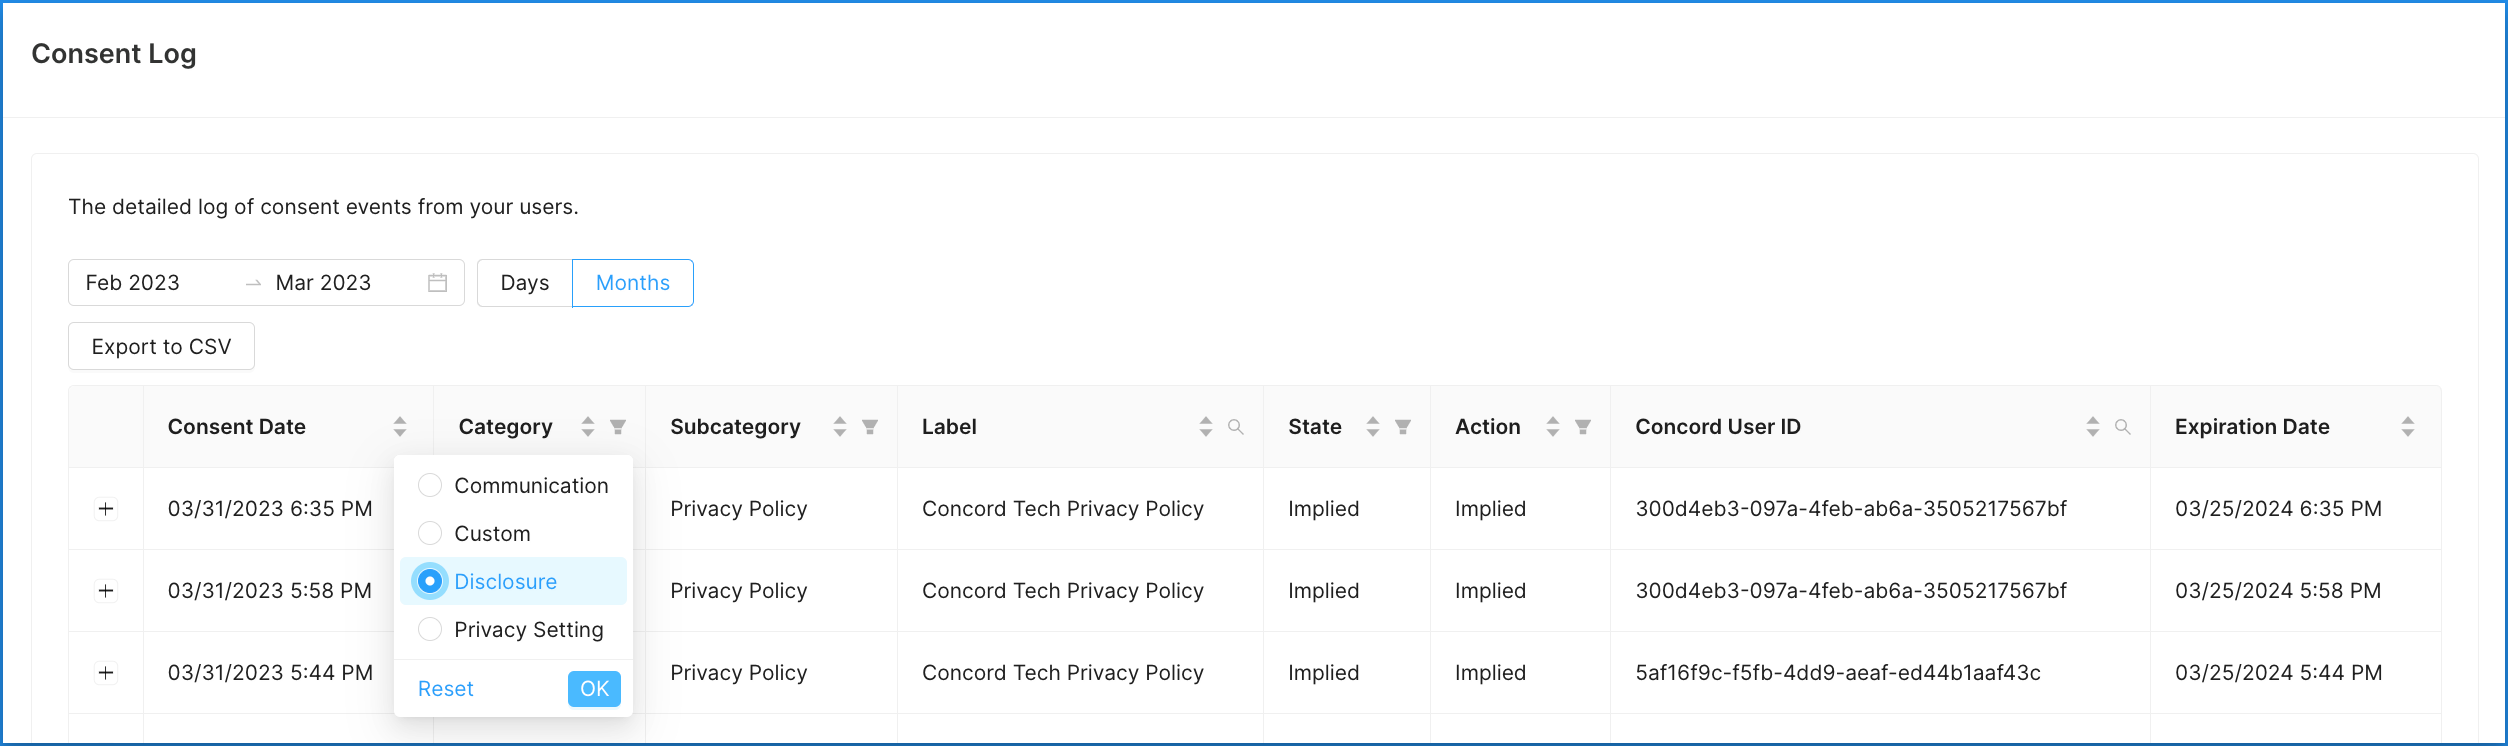Open the Subcategory filter icon

coord(870,426)
